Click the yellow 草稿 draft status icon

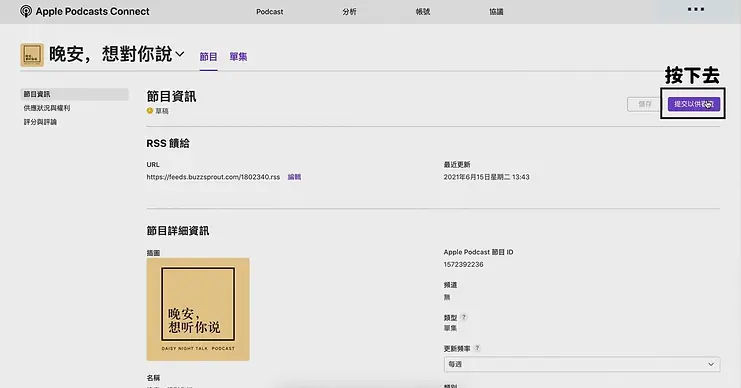point(150,111)
